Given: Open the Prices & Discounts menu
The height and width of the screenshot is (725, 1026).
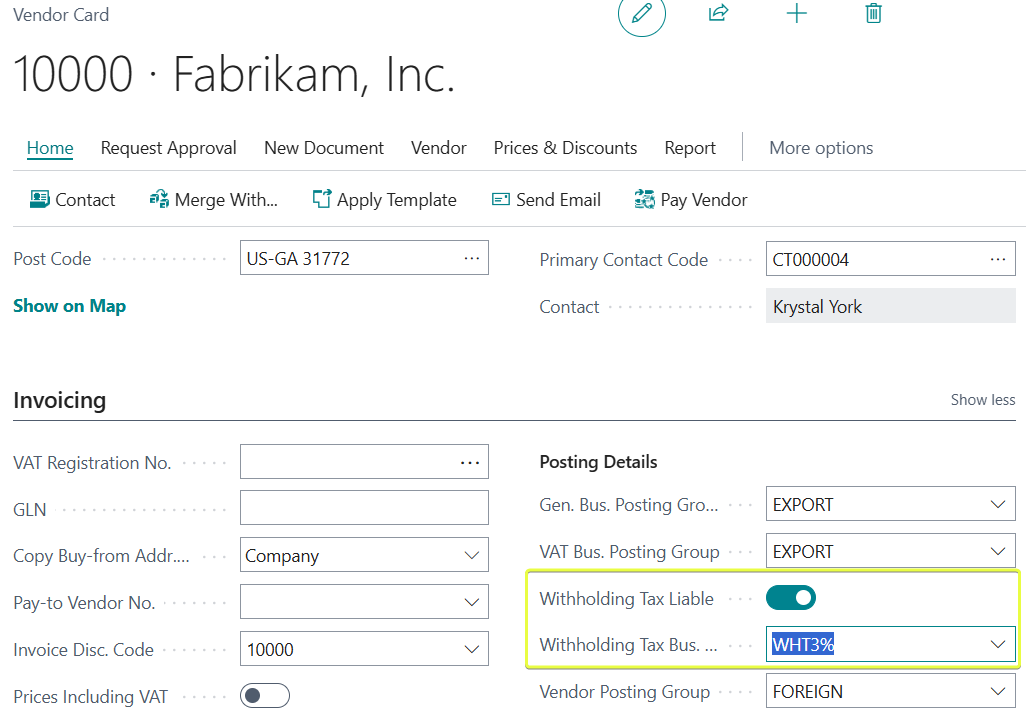Looking at the screenshot, I should tap(565, 148).
